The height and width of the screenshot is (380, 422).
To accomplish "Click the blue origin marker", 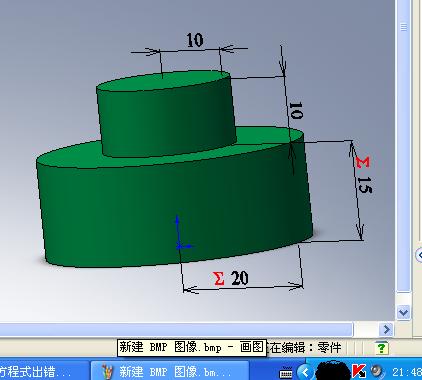I will 180,246.
